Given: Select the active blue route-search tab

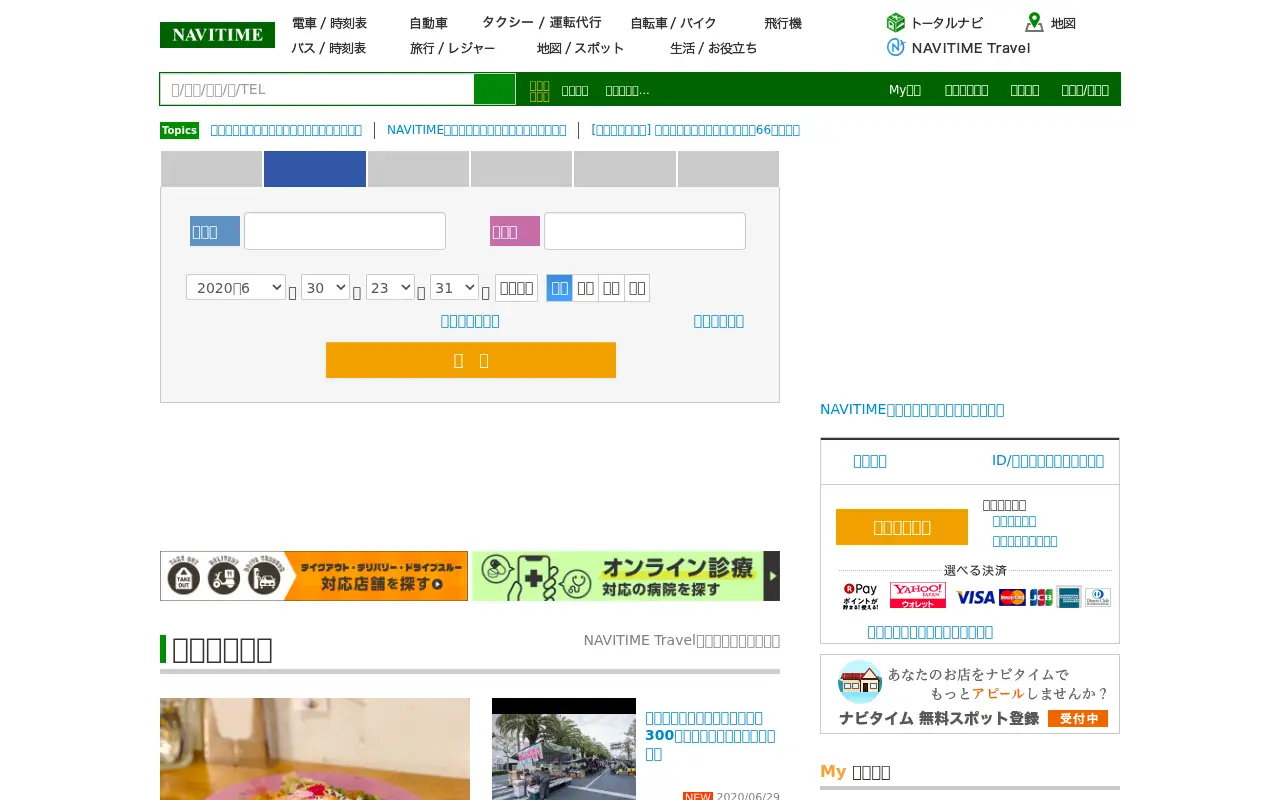Looking at the screenshot, I should point(315,169).
